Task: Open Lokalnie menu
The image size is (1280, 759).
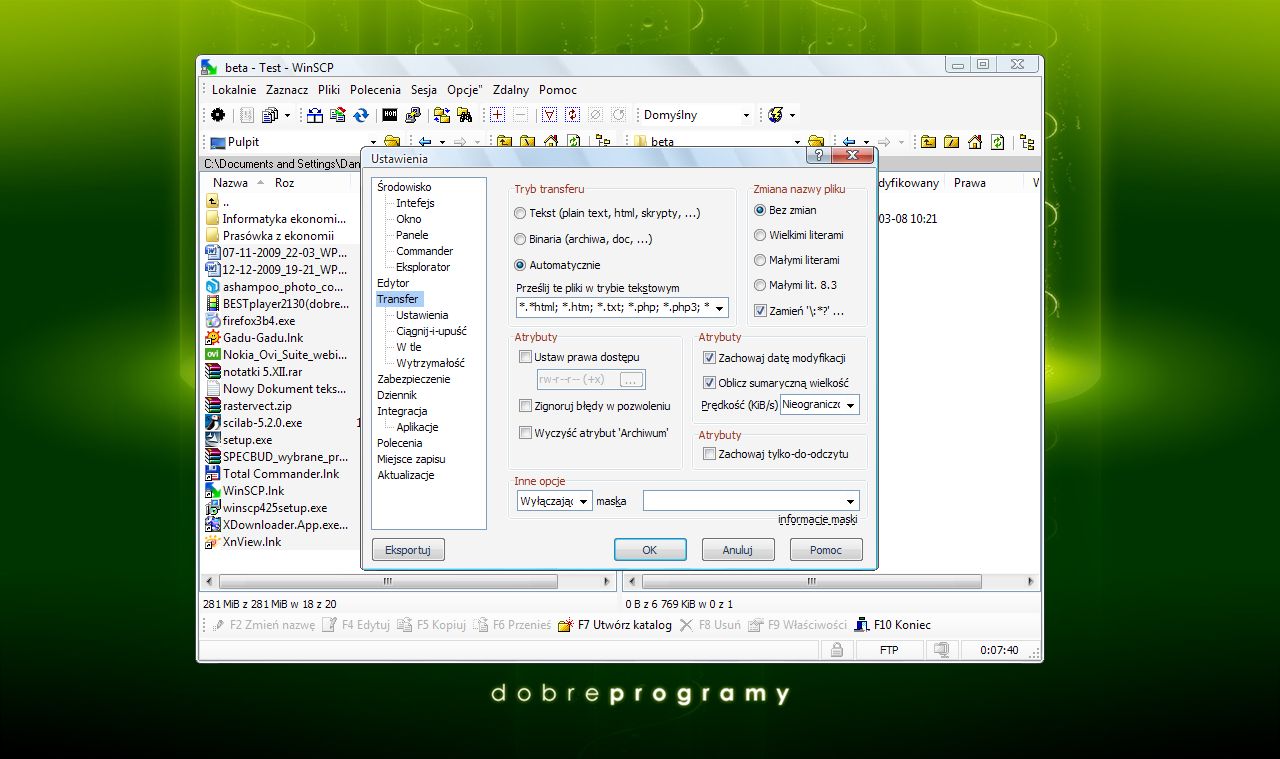Action: point(234,90)
